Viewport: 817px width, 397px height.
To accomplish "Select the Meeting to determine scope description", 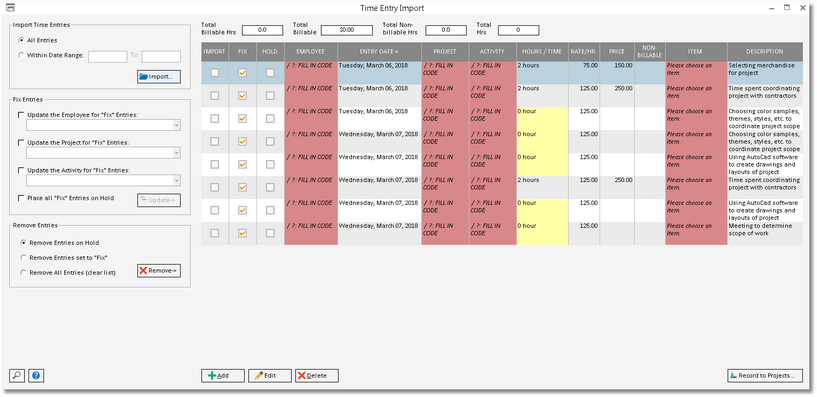I will tap(764, 233).
